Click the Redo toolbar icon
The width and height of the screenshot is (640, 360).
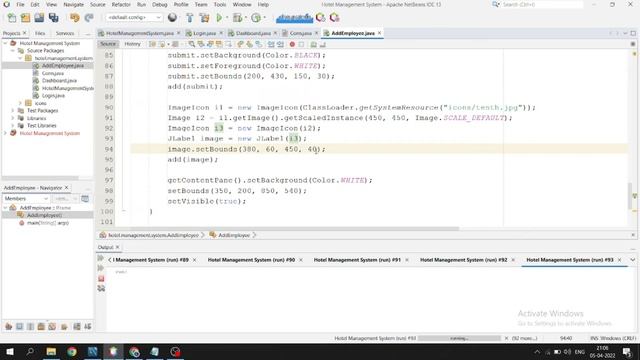click(x=89, y=18)
